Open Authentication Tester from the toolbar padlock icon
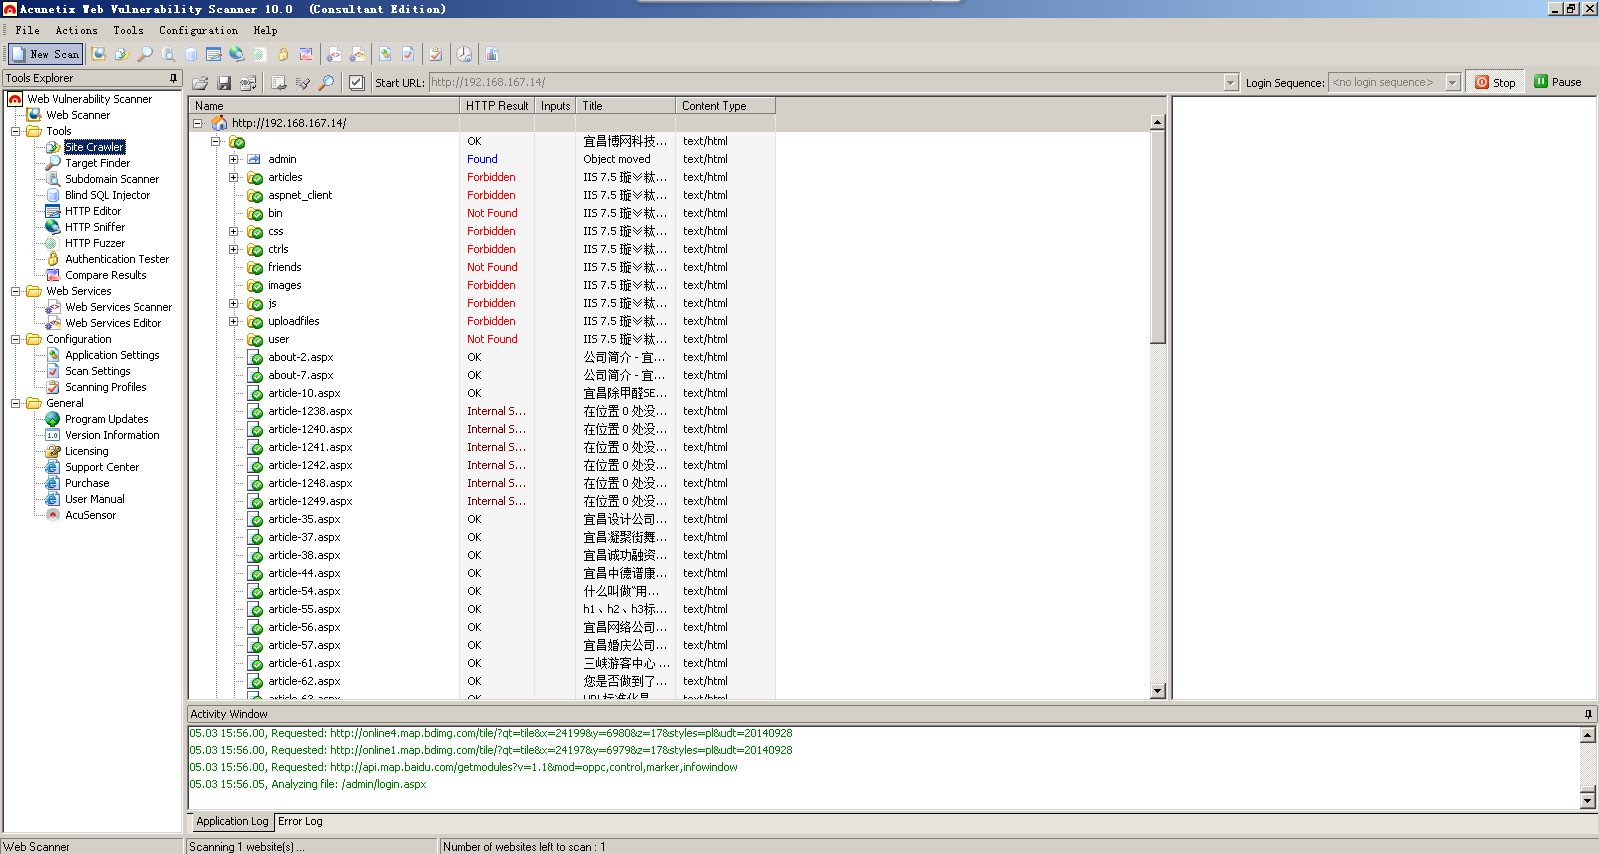The height and width of the screenshot is (854, 1599). [283, 54]
